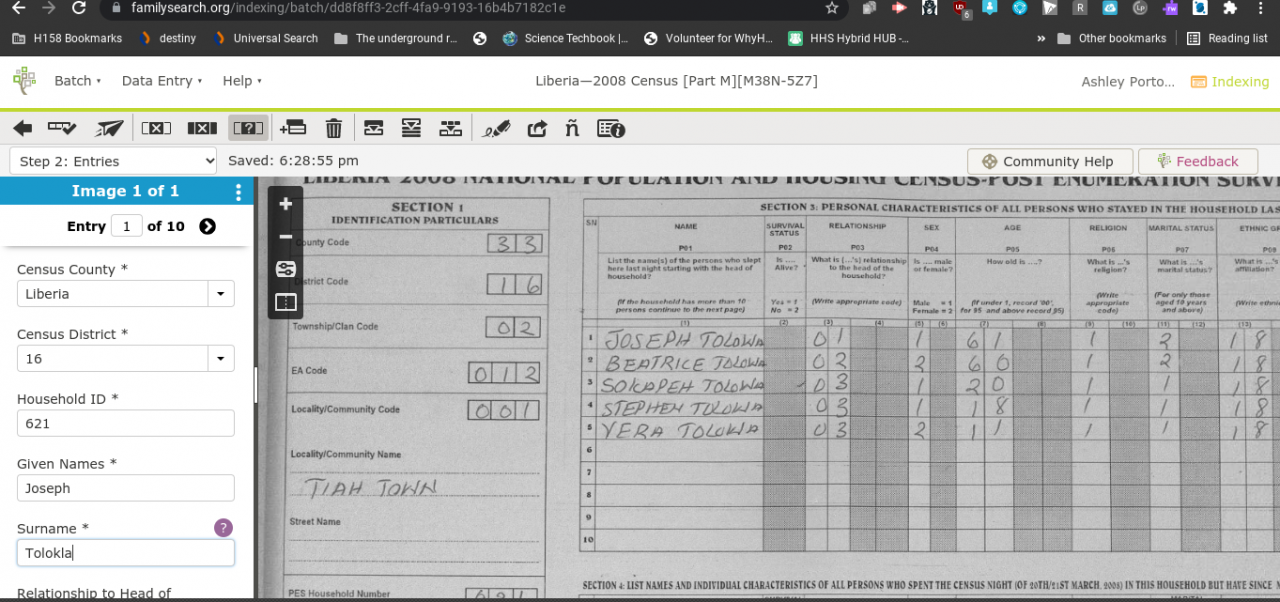Click the back arrow in the indexing toolbar
1280x602 pixels.
[22, 128]
